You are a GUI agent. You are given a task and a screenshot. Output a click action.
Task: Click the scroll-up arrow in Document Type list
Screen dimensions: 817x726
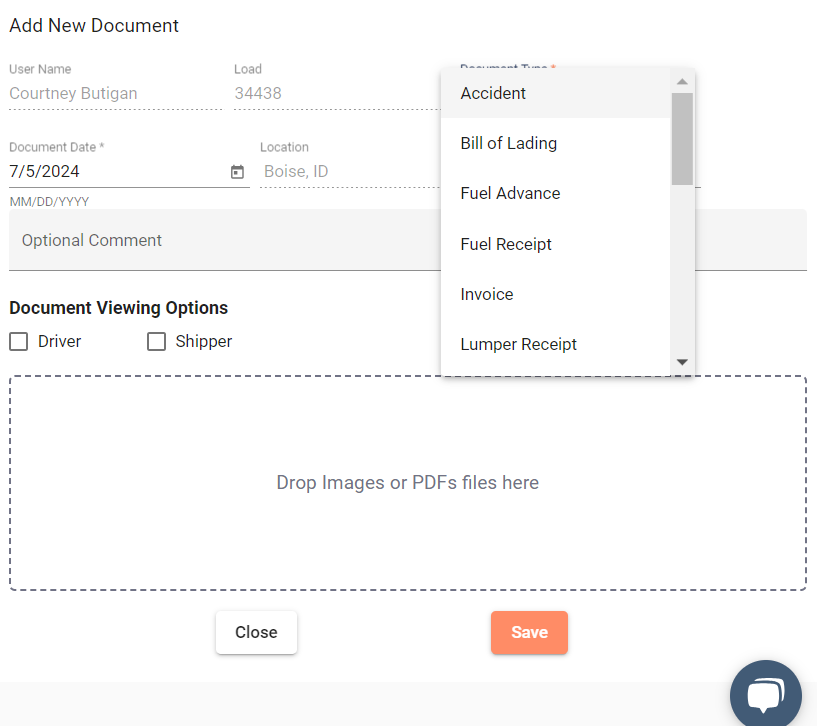pyautogui.click(x=682, y=82)
